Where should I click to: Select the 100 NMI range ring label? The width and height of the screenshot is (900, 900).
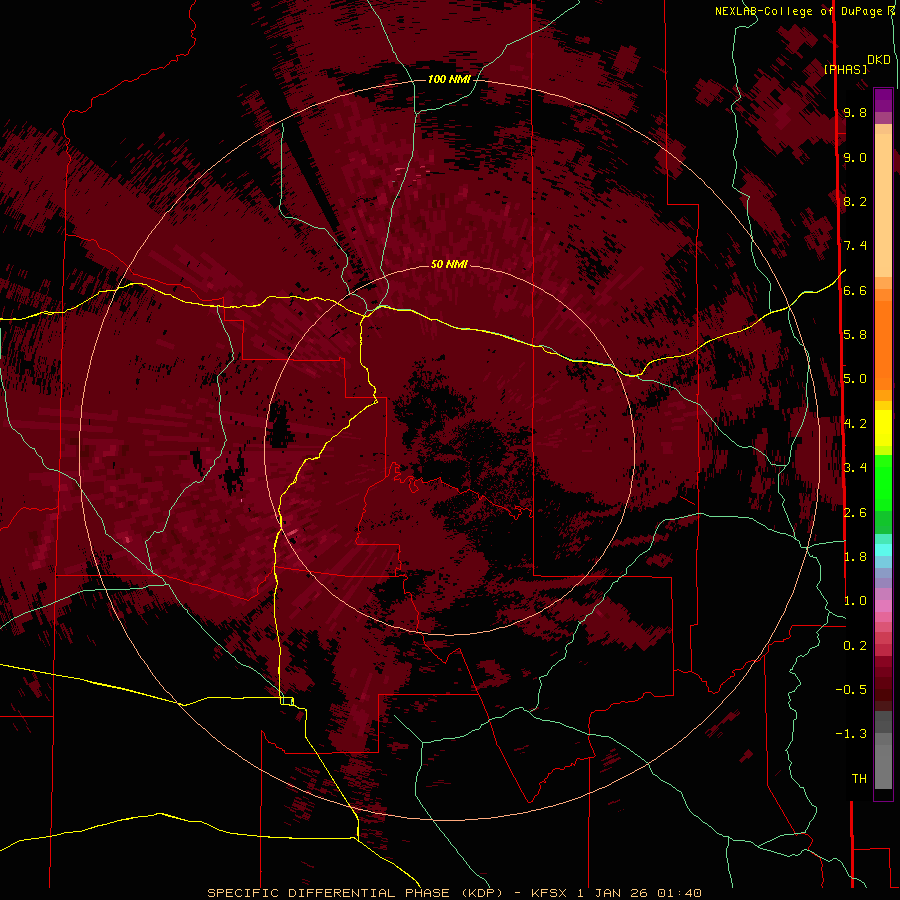tap(449, 79)
